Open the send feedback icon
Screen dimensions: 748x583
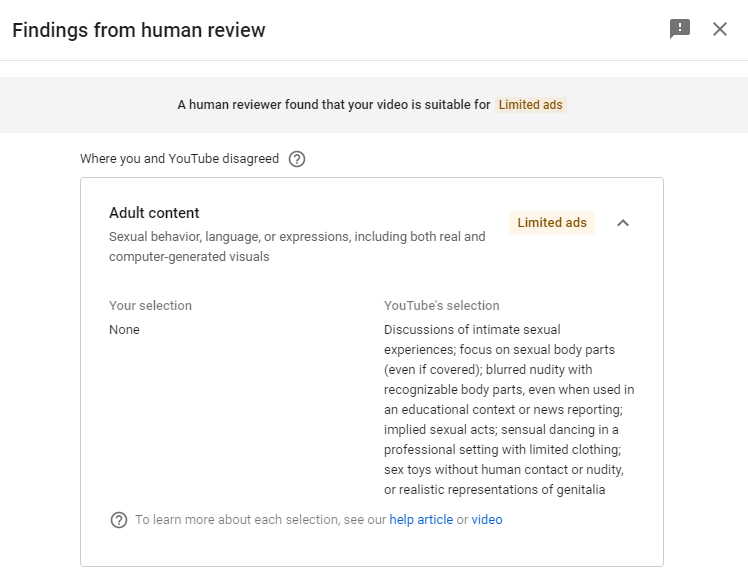click(x=680, y=29)
